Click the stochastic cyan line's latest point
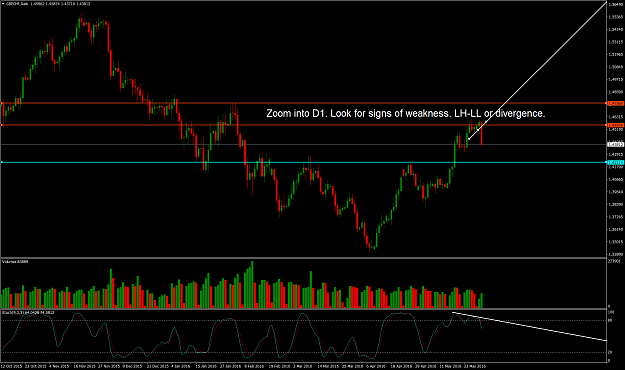 pyautogui.click(x=482, y=328)
